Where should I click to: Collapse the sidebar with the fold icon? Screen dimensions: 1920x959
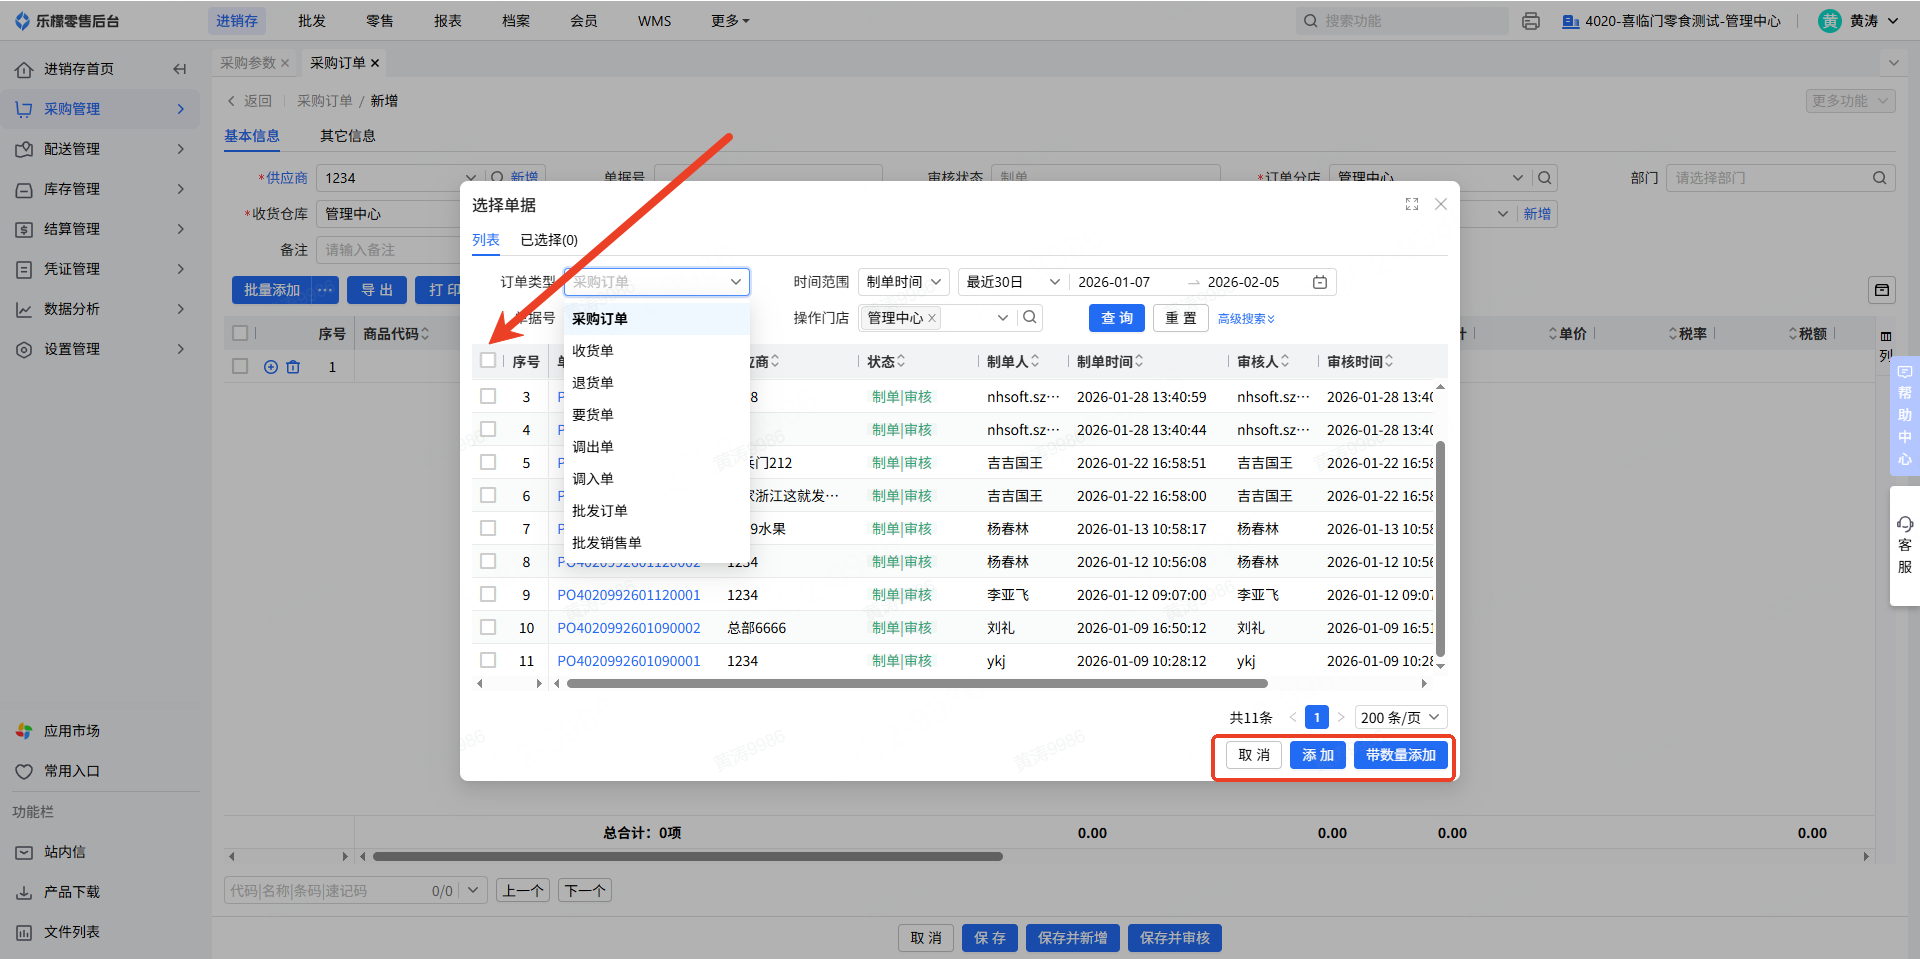(x=180, y=69)
